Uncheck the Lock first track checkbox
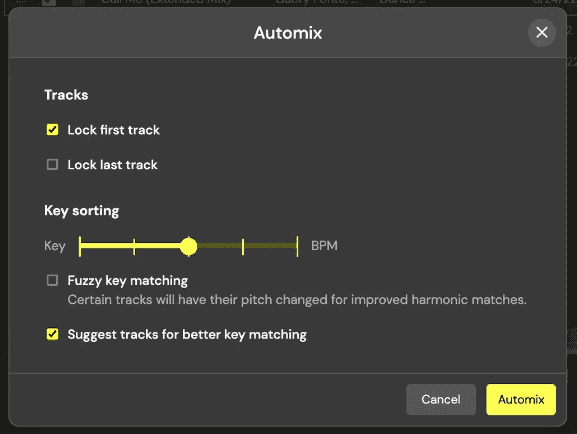This screenshot has width=577, height=434. click(x=52, y=130)
